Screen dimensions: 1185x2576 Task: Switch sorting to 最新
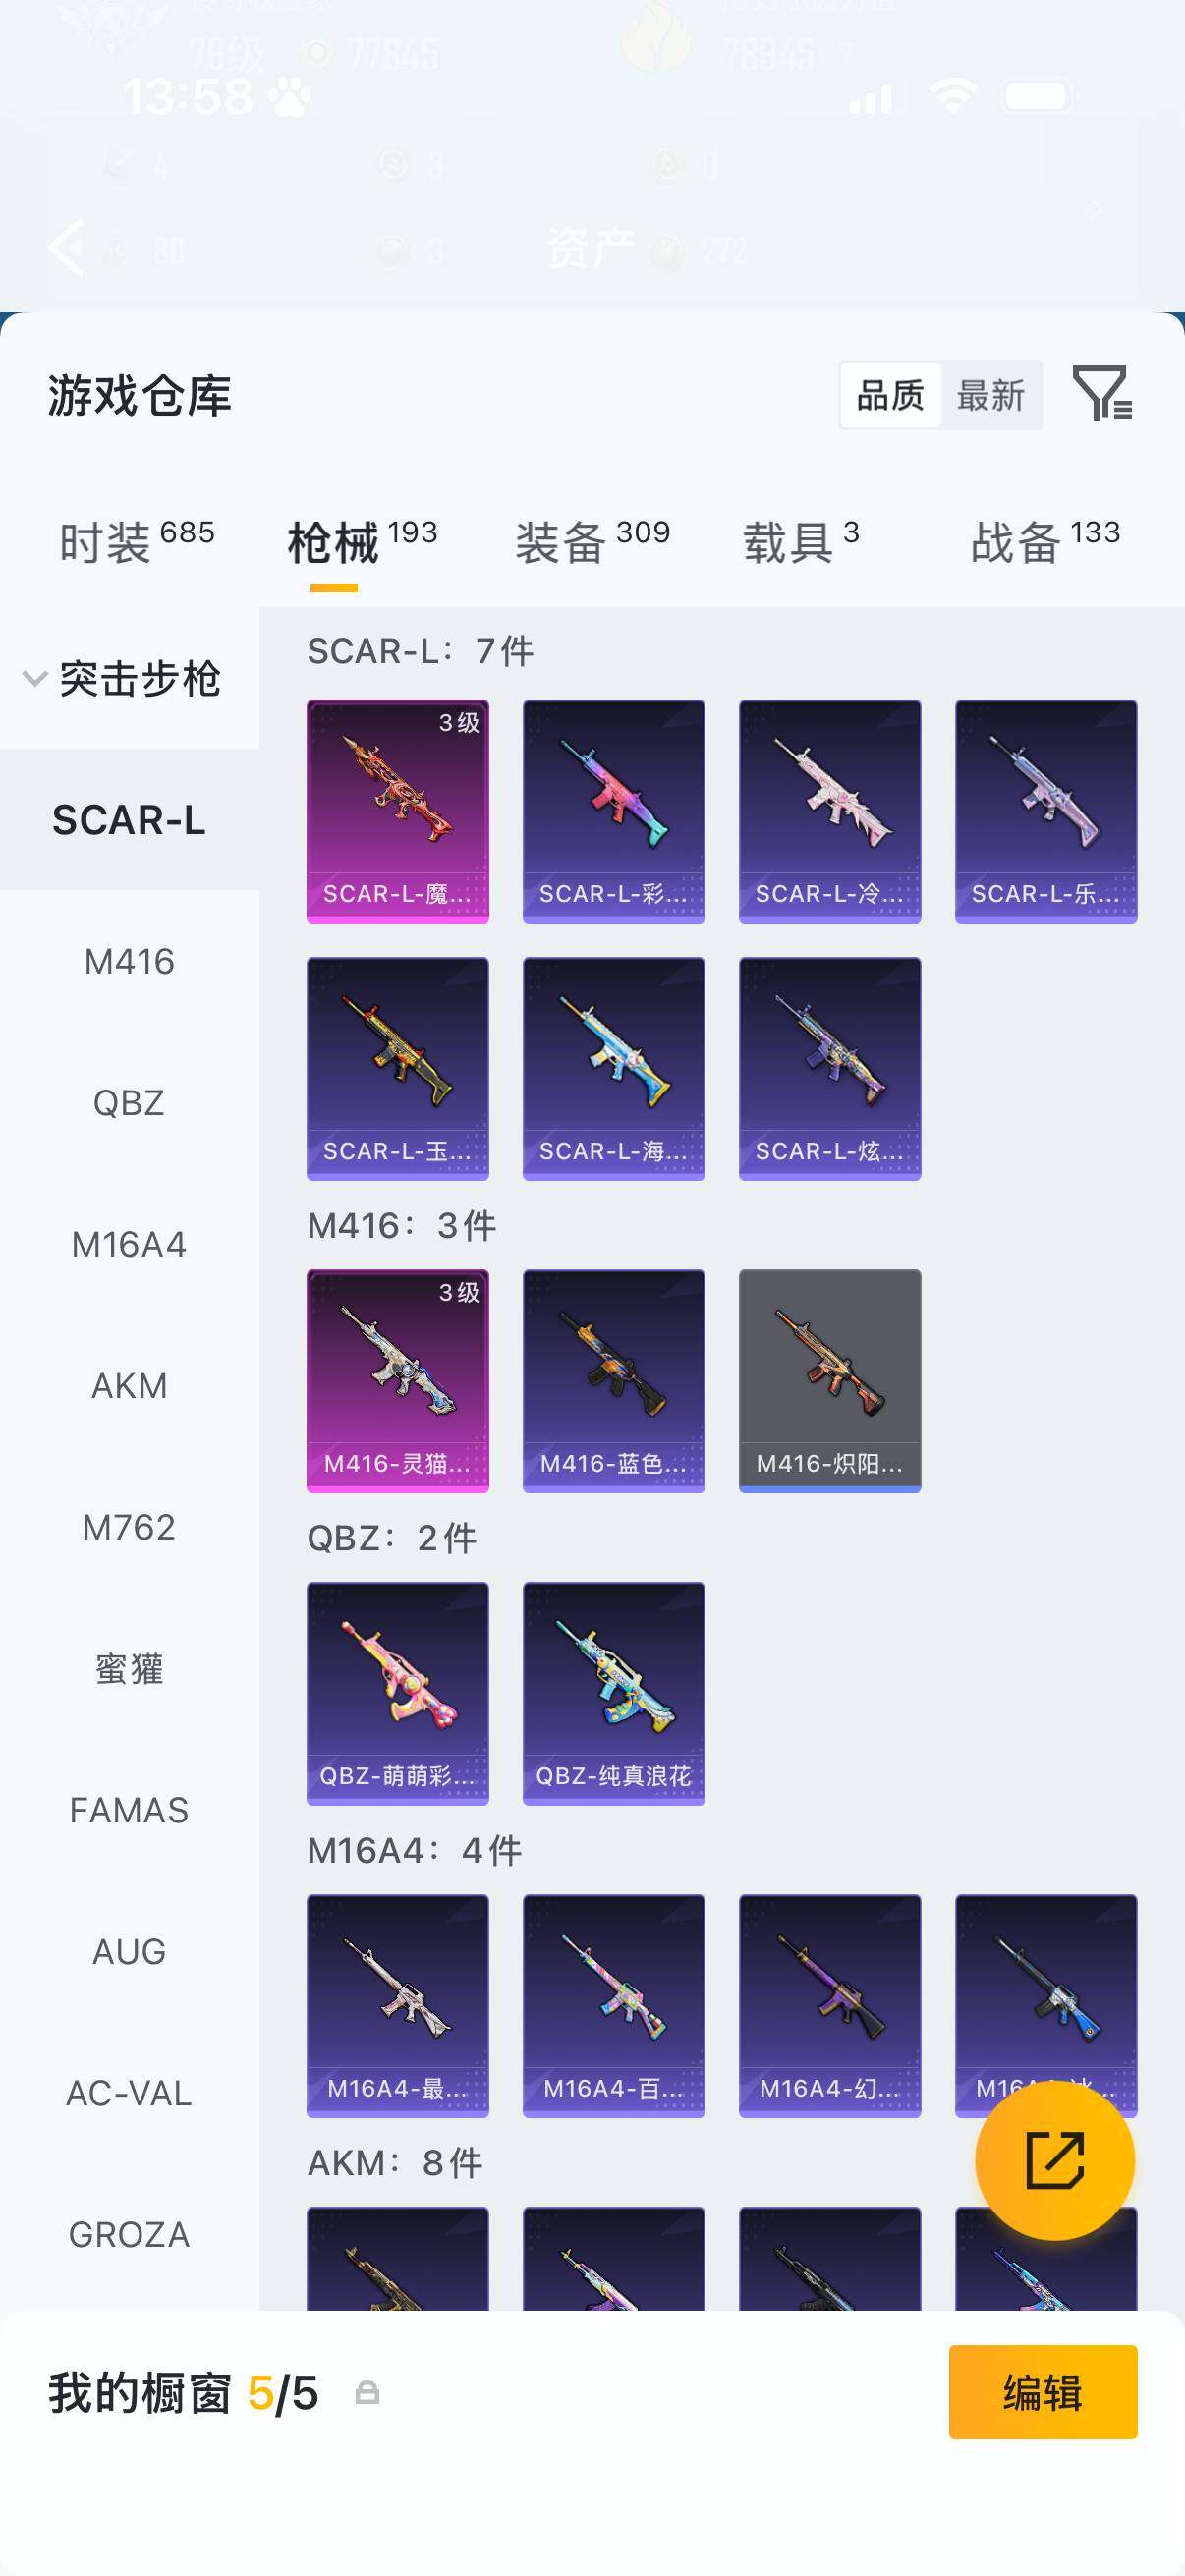pyautogui.click(x=990, y=395)
